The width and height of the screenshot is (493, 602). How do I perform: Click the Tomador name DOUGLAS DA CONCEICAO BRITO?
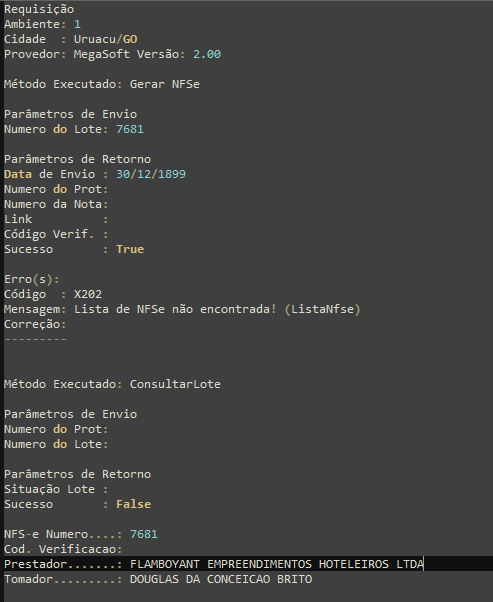click(x=221, y=579)
